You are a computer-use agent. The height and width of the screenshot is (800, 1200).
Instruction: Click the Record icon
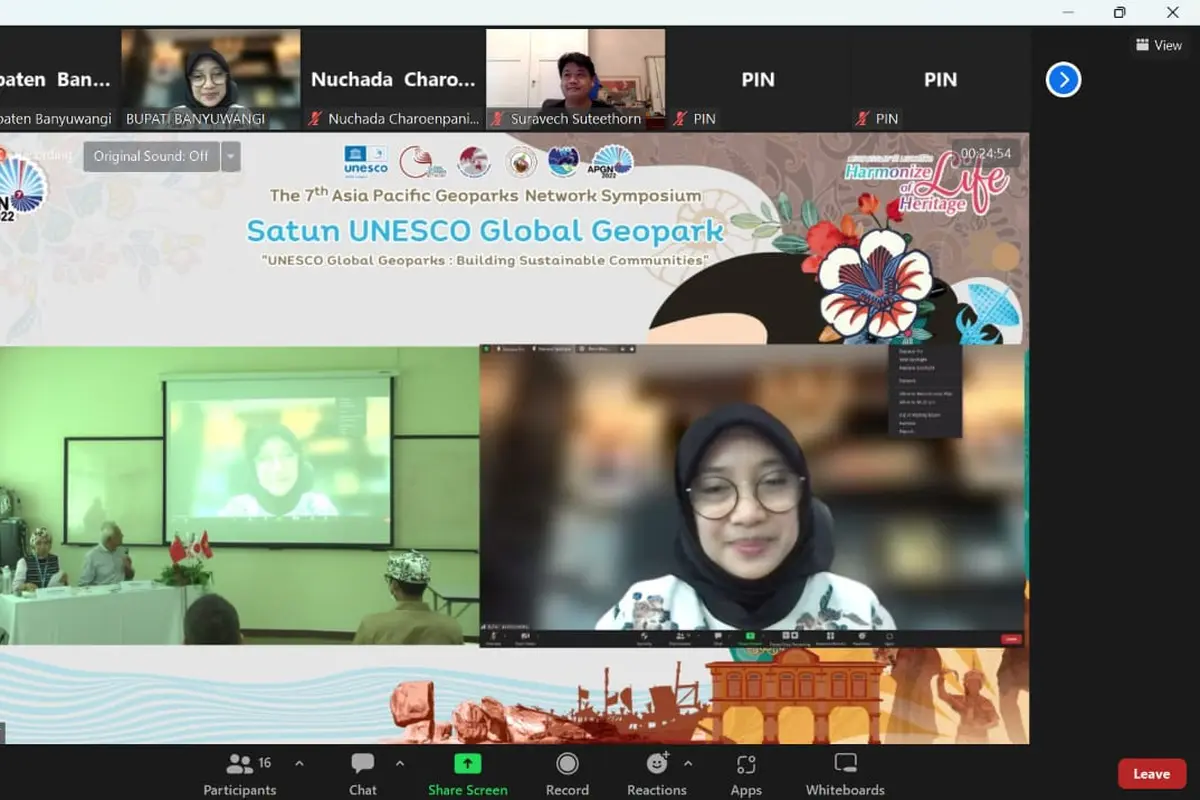pyautogui.click(x=567, y=764)
